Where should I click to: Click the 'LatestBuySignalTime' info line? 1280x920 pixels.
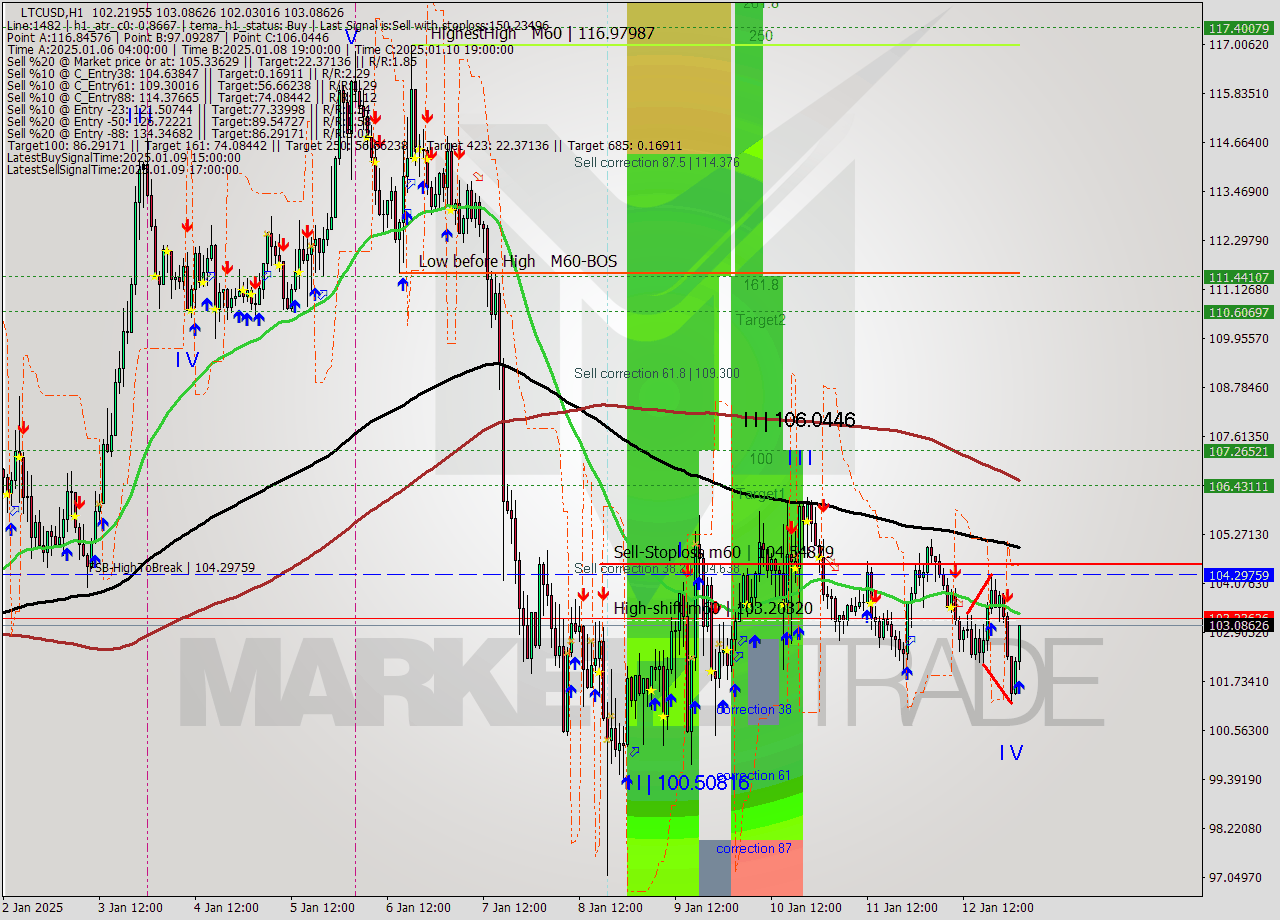(123, 157)
